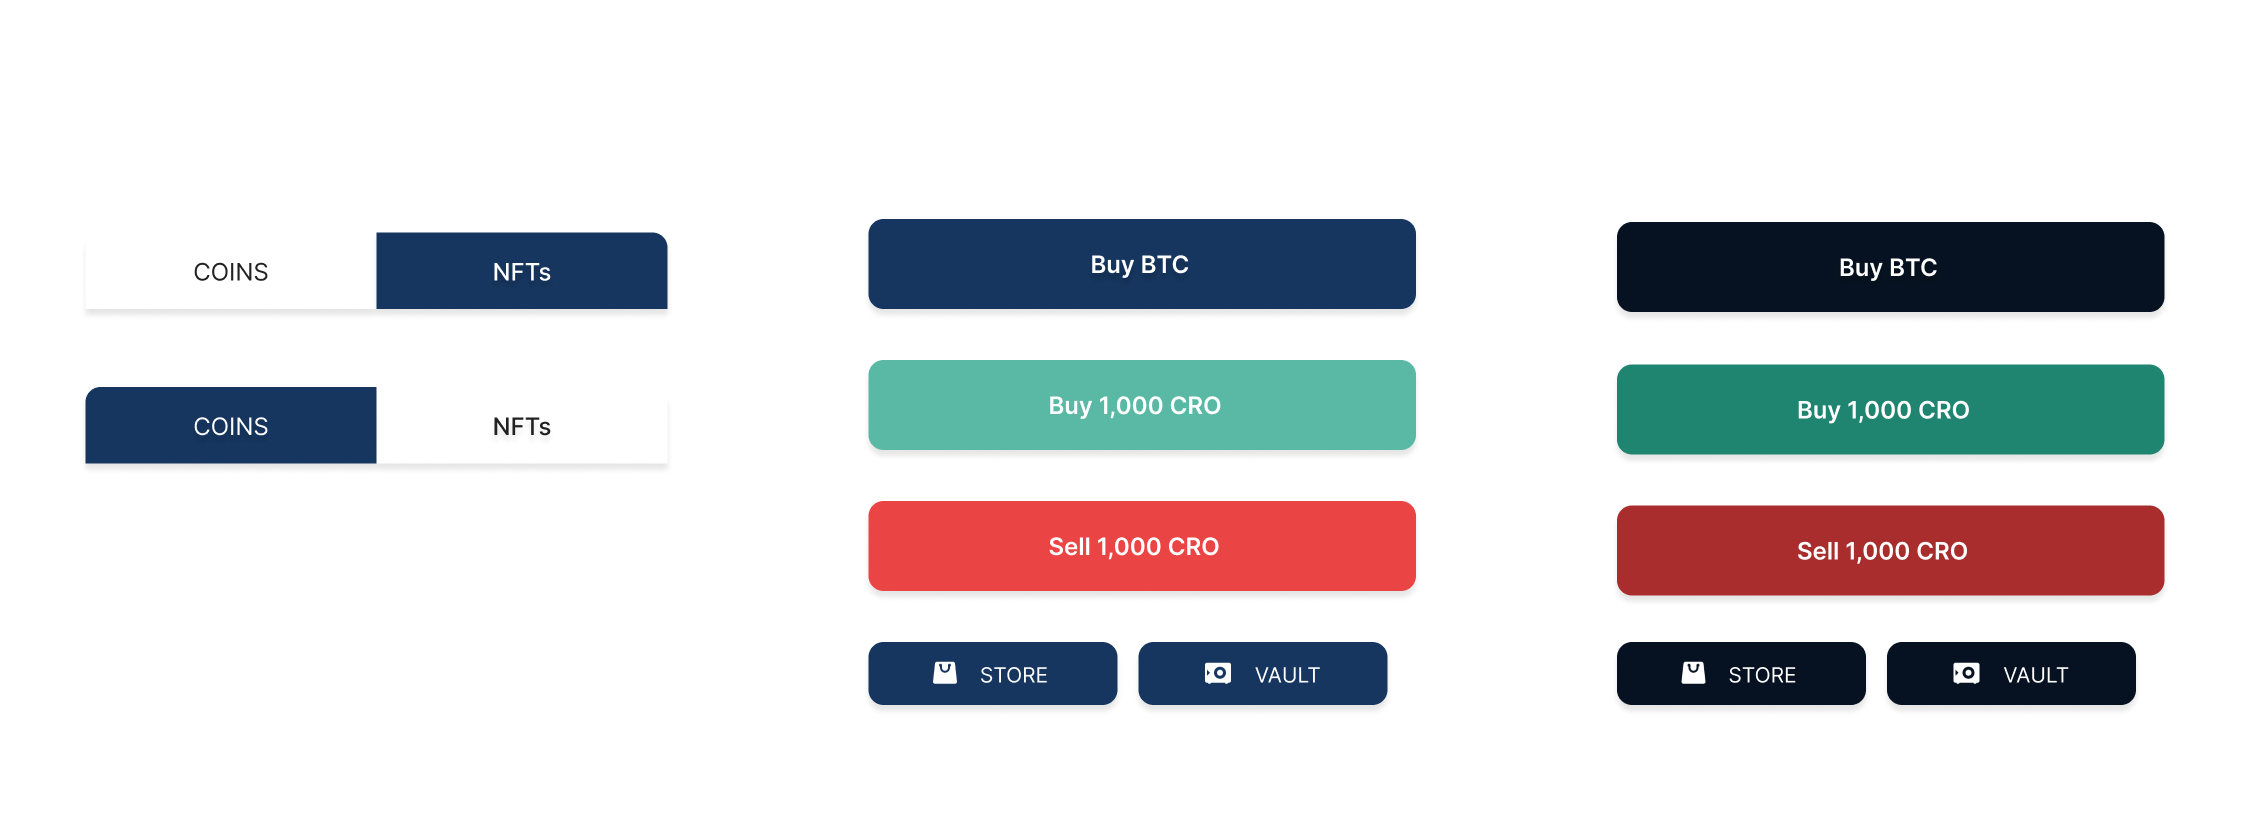This screenshot has width=2250, height=832.
Task: Select the unselected COINS tab in top switcher
Action: [231, 271]
